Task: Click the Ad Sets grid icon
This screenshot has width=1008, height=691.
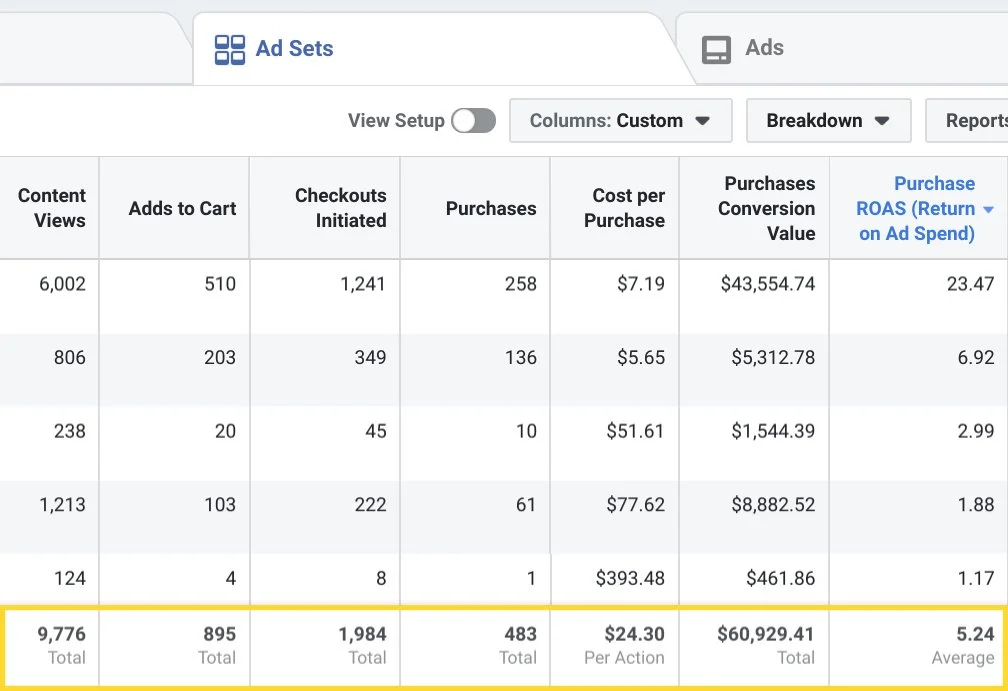Action: pyautogui.click(x=230, y=49)
